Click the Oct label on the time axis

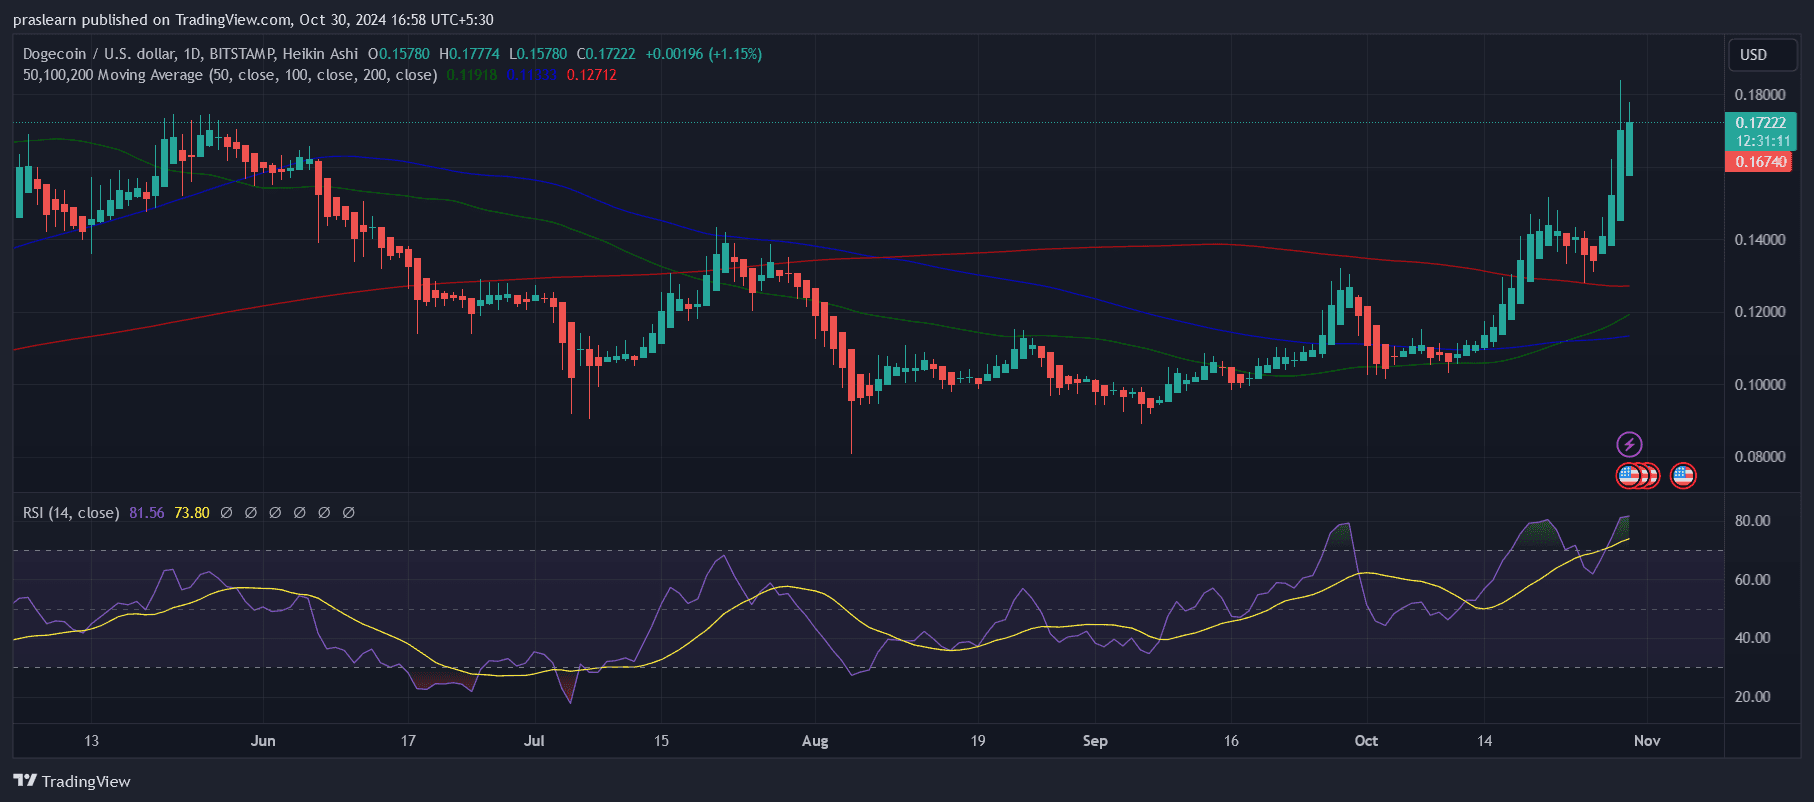click(x=1366, y=741)
